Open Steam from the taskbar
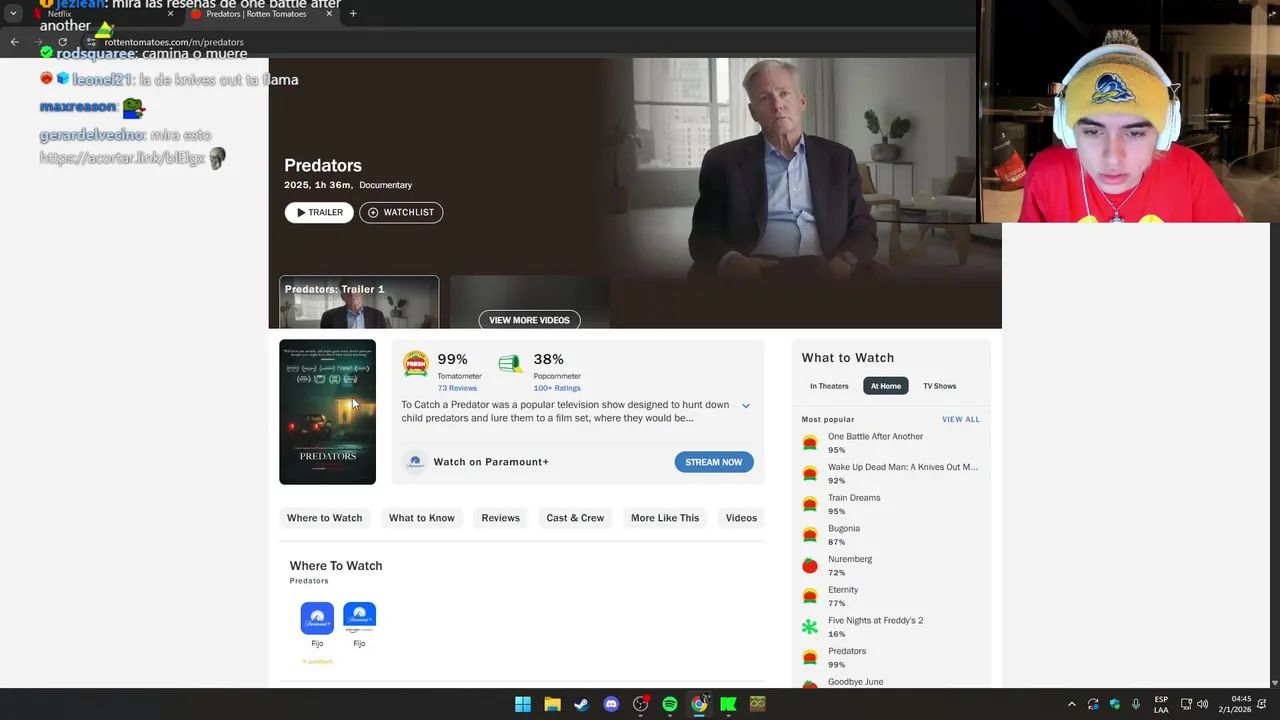 click(x=581, y=704)
